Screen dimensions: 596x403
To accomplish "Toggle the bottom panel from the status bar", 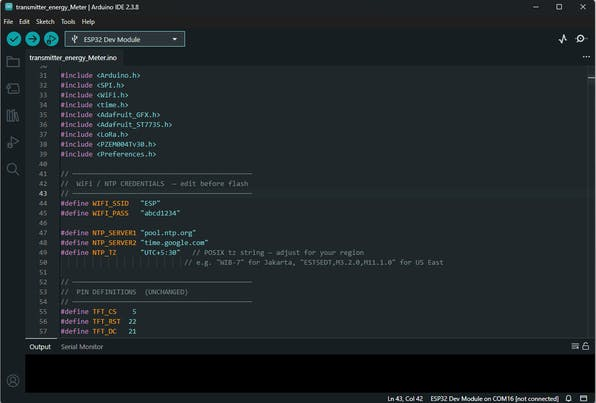I will [584, 398].
